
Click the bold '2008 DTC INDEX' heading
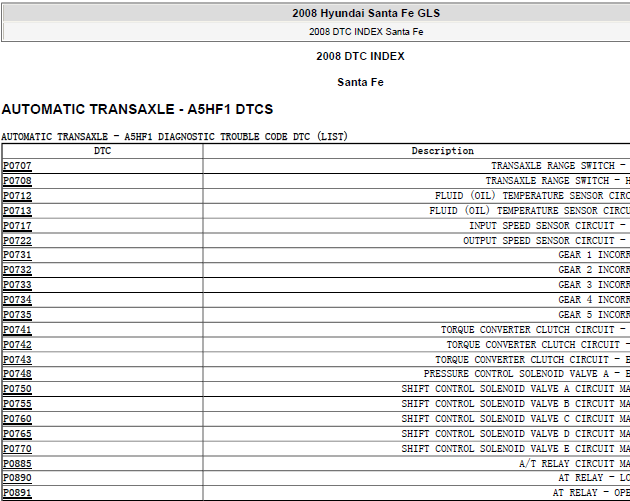click(x=360, y=56)
